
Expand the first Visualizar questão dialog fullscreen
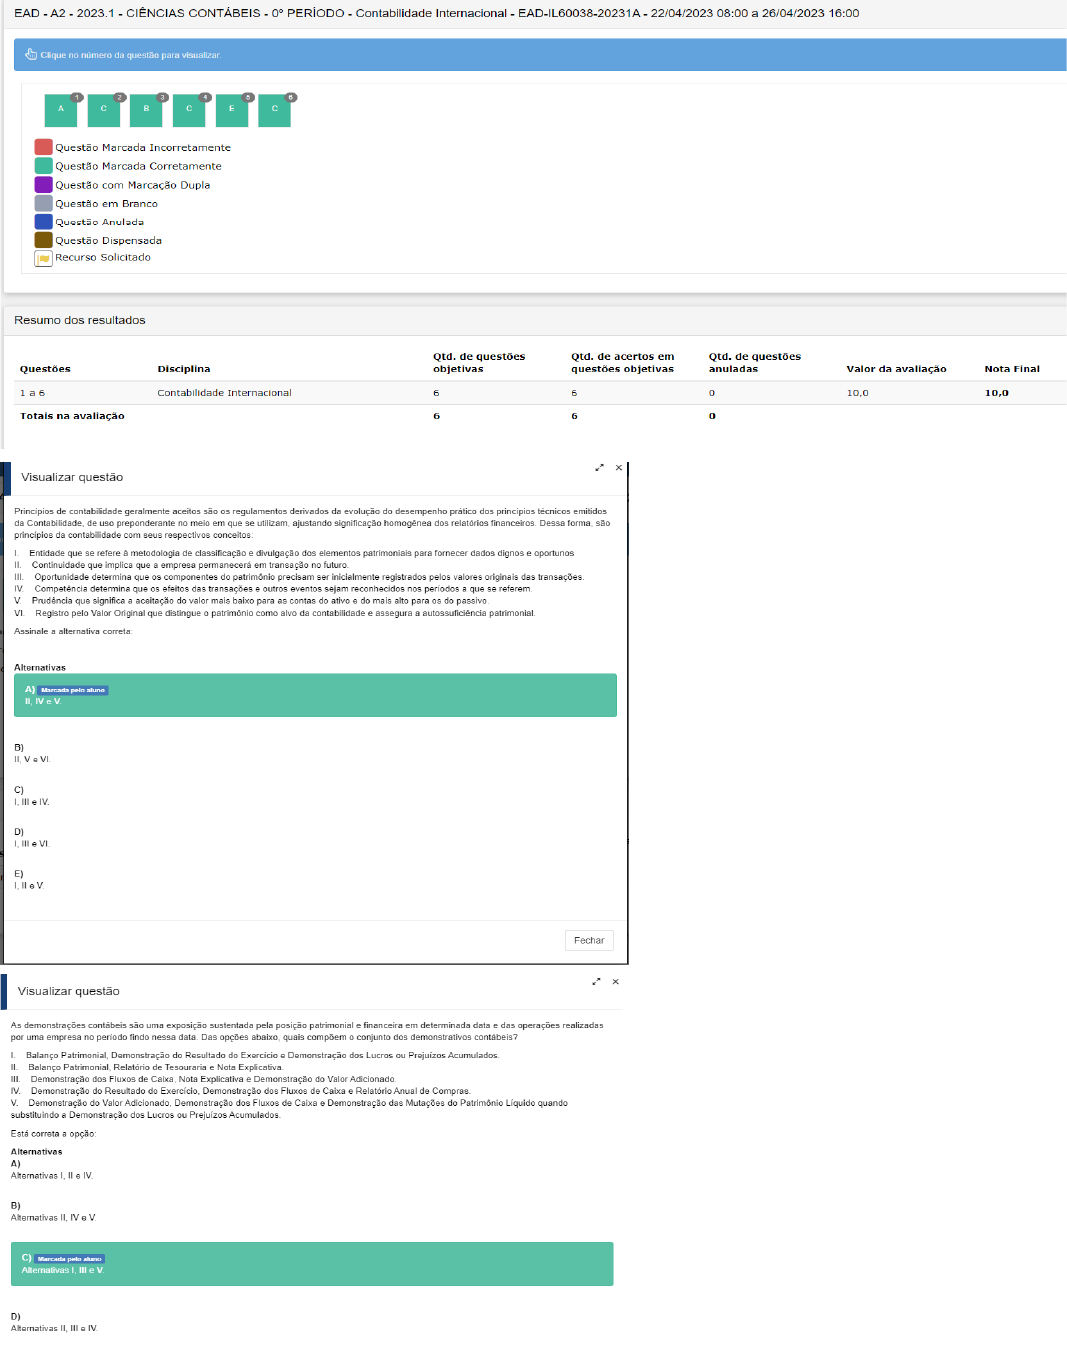[599, 468]
